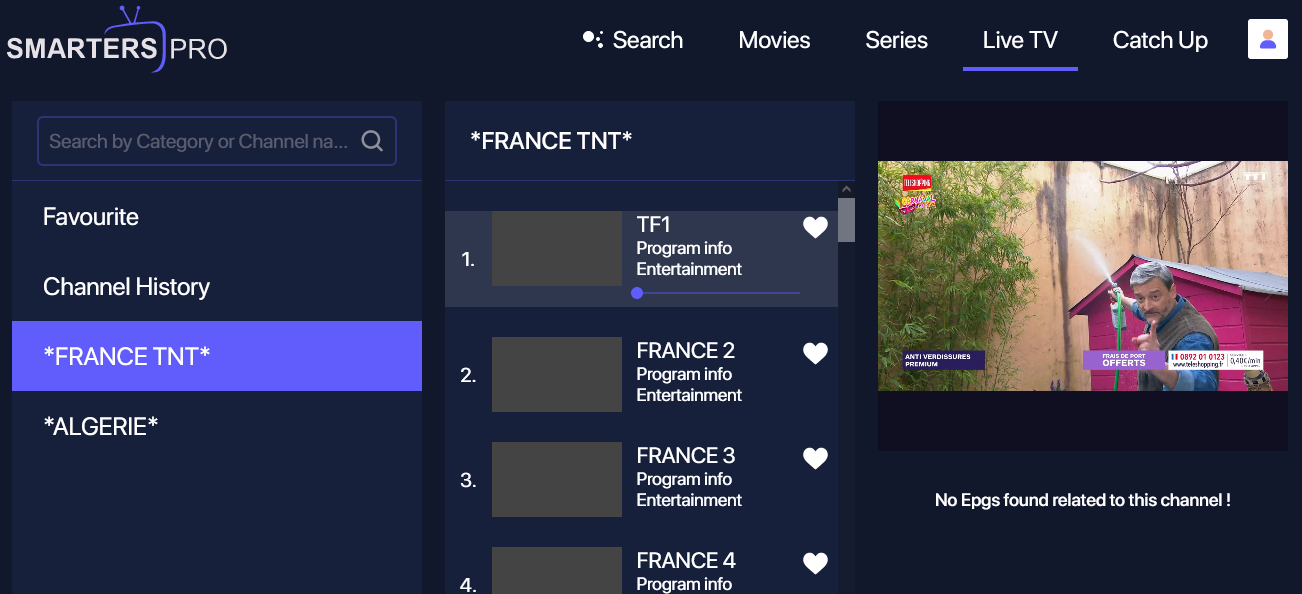1302x594 pixels.
Task: Click the live video preview player
Action: pyautogui.click(x=1083, y=276)
